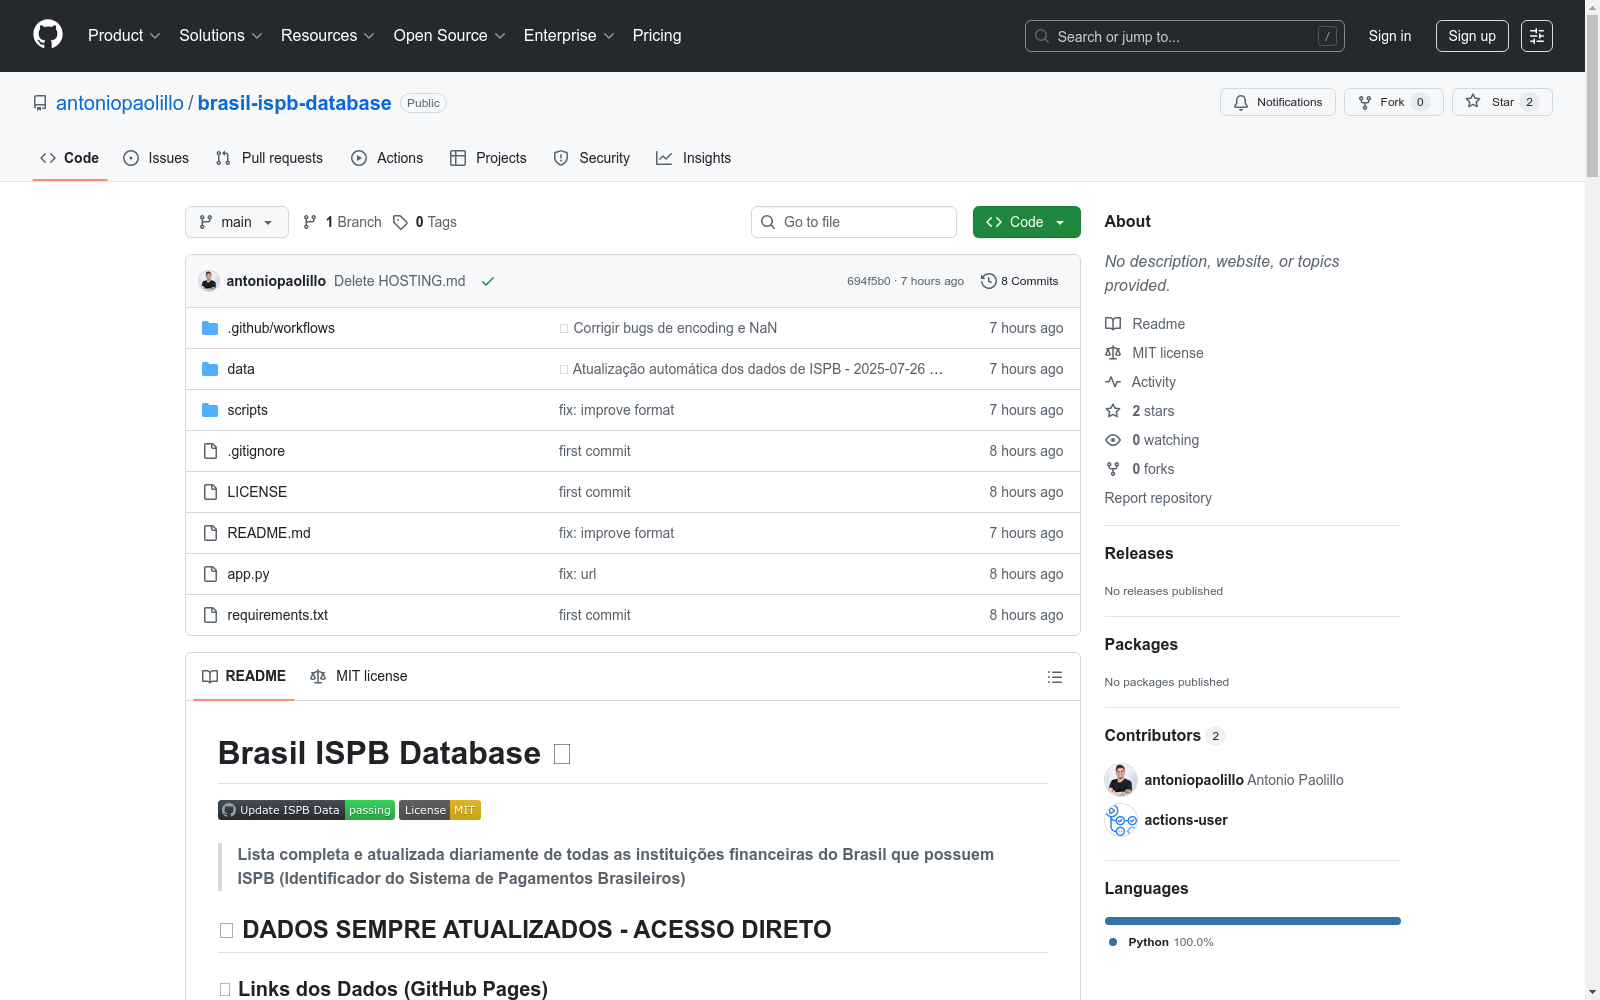Open commit 'Corrigir bugs de encoding e NaN'
Viewport: 1600px width, 1000px height.
tap(675, 328)
